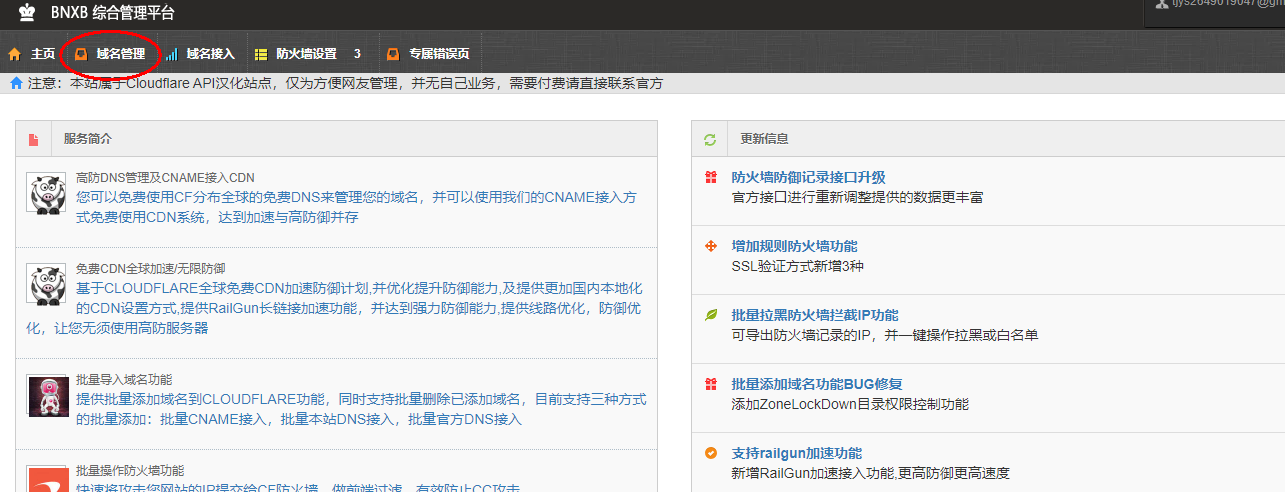Viewport: 1285px width, 492px height.
Task: Click the badge number 3 next to 防火墙设置
Action: (357, 54)
